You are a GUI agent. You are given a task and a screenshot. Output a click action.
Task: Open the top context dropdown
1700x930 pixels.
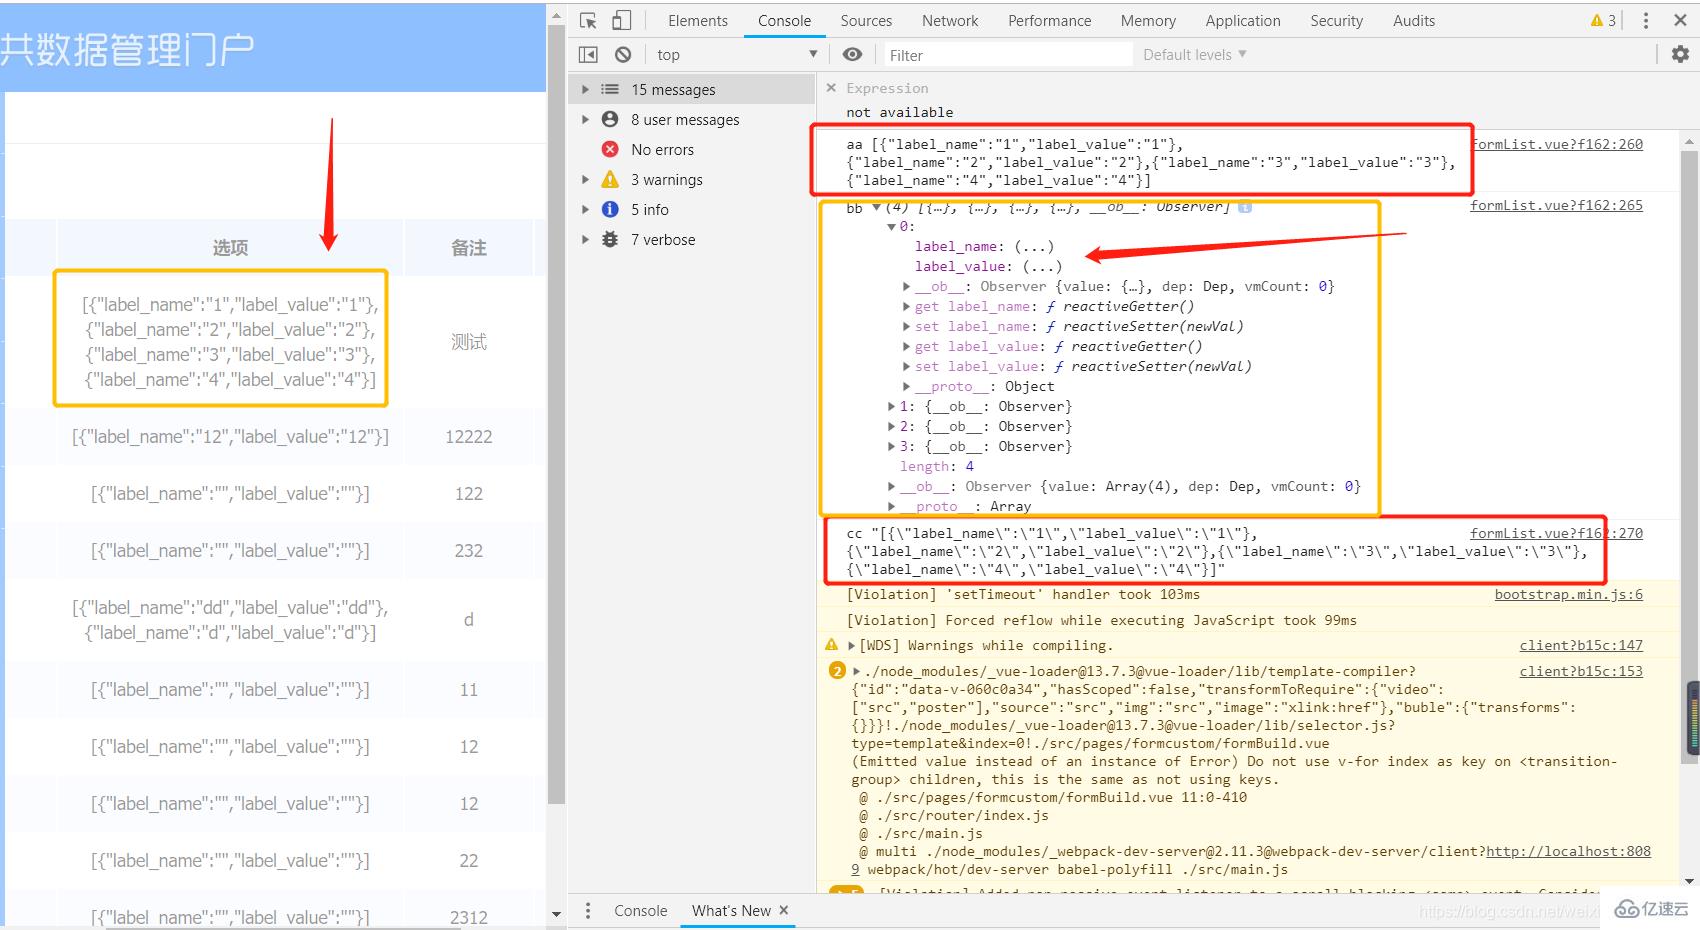[736, 54]
